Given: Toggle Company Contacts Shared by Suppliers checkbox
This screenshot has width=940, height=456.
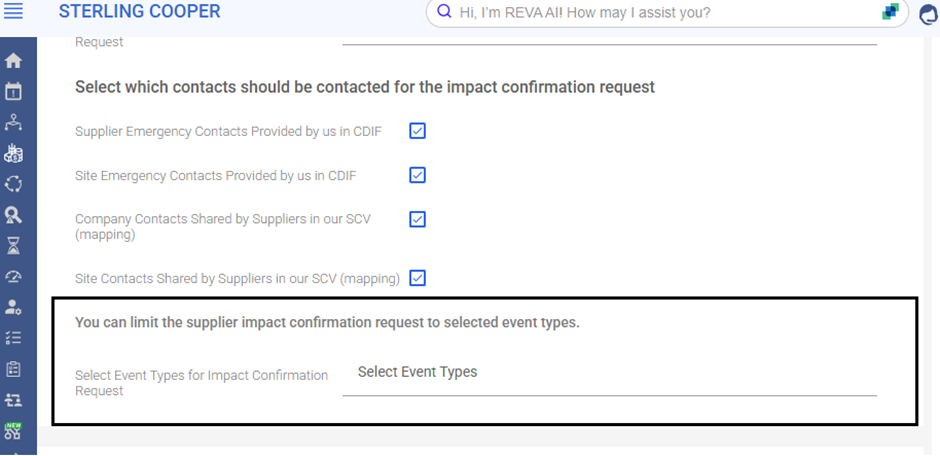Looking at the screenshot, I should (x=418, y=219).
